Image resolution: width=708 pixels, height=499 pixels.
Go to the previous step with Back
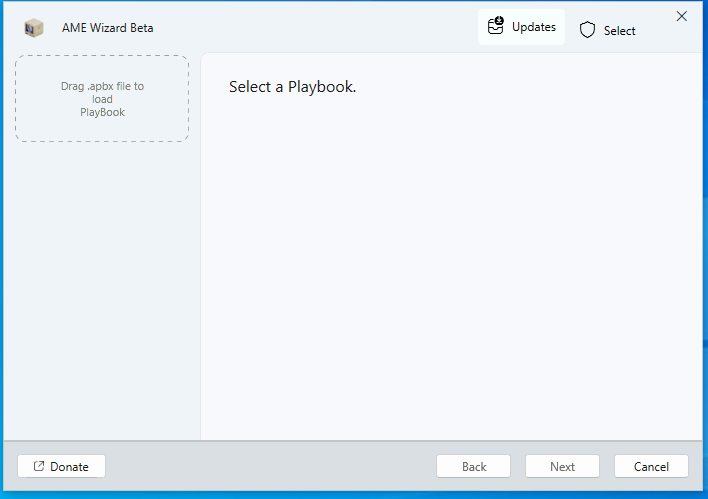pyautogui.click(x=473, y=467)
